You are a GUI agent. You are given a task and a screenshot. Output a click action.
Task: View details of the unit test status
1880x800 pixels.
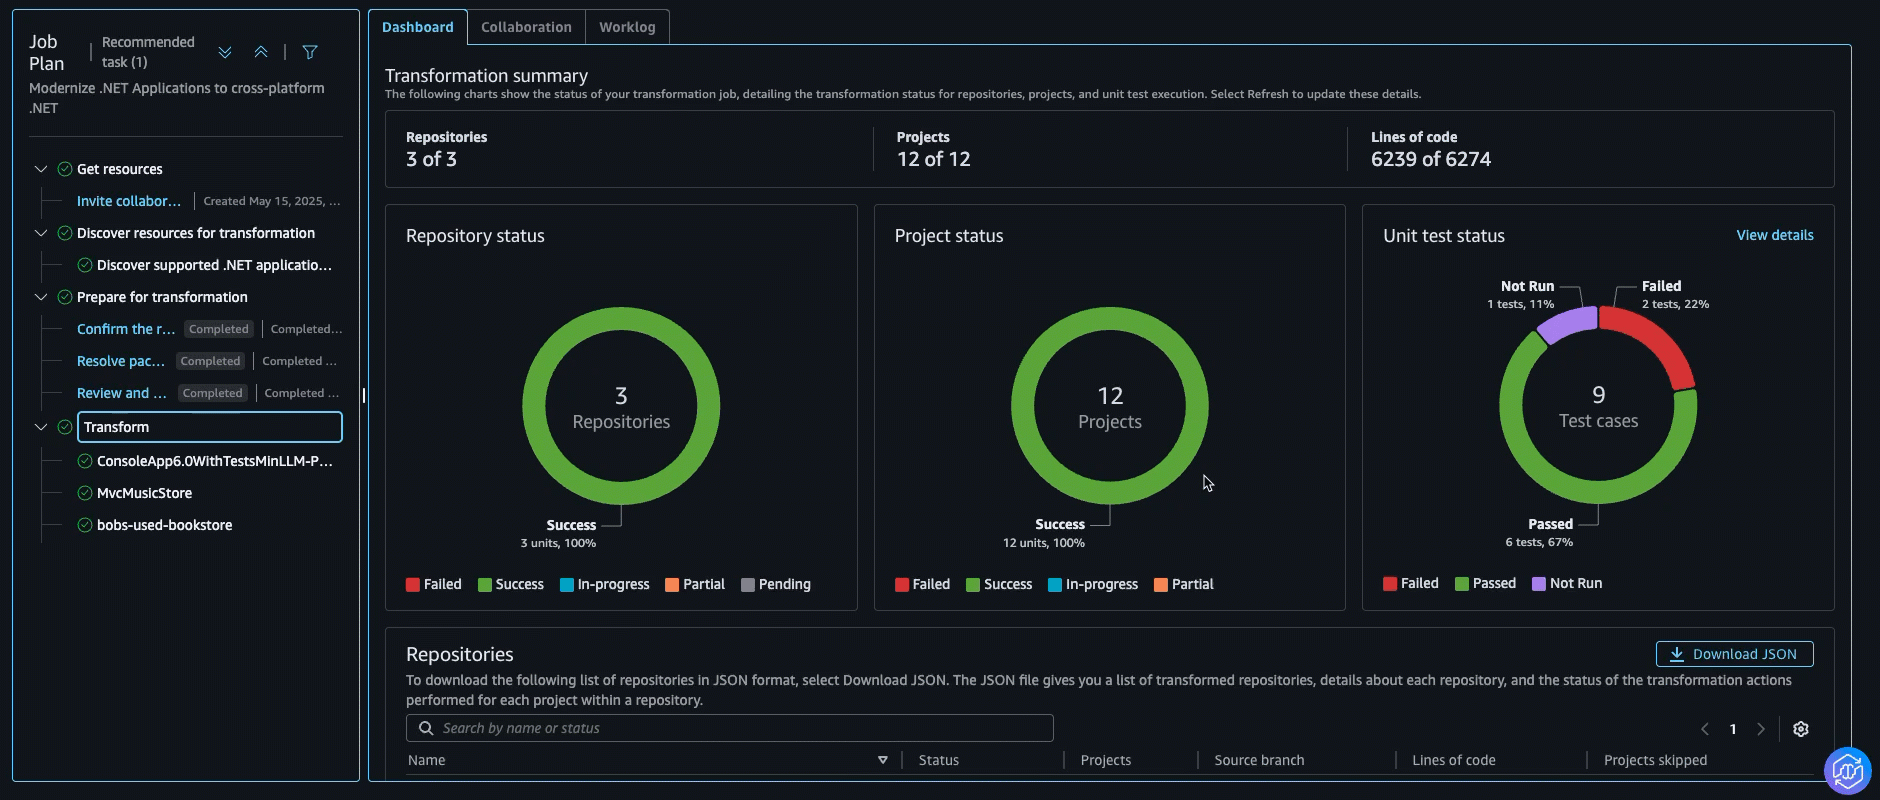tap(1775, 235)
